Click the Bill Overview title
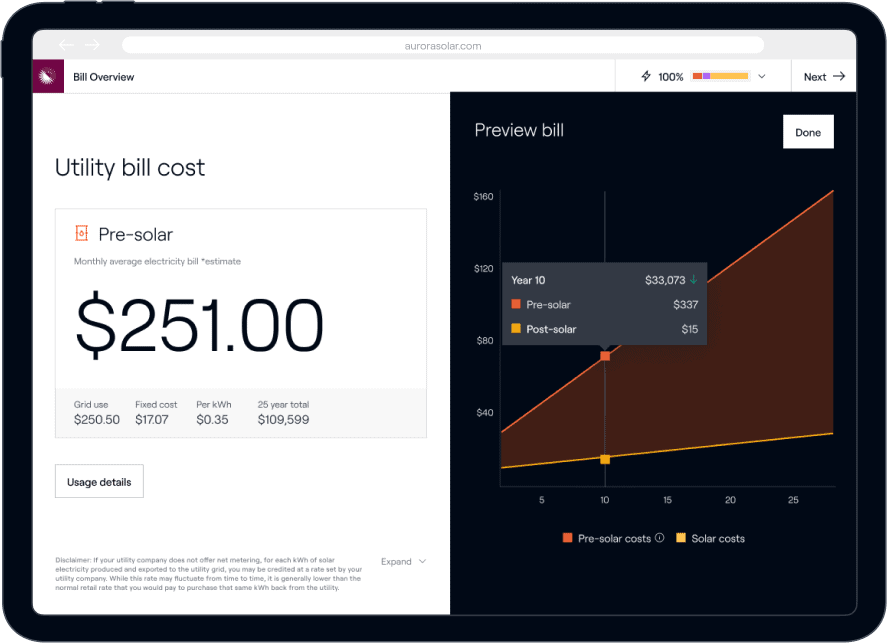 tap(104, 77)
